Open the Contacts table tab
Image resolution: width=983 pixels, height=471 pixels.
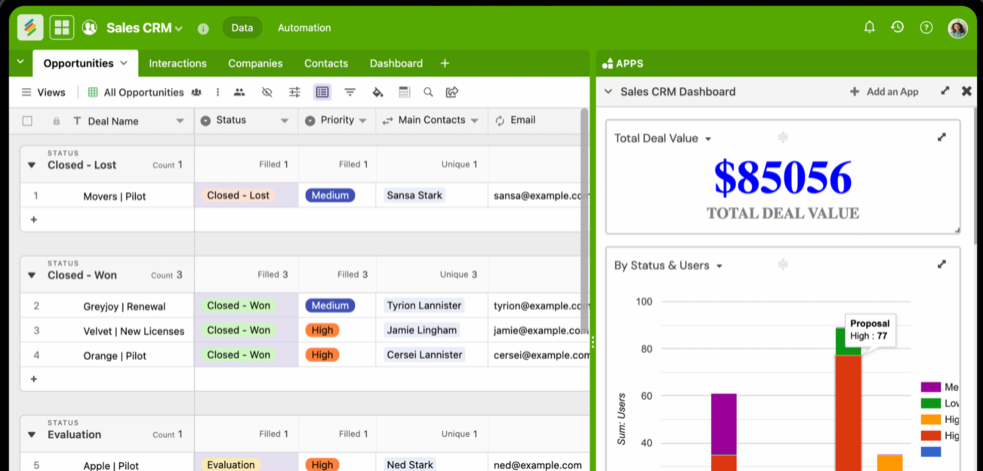[x=326, y=63]
